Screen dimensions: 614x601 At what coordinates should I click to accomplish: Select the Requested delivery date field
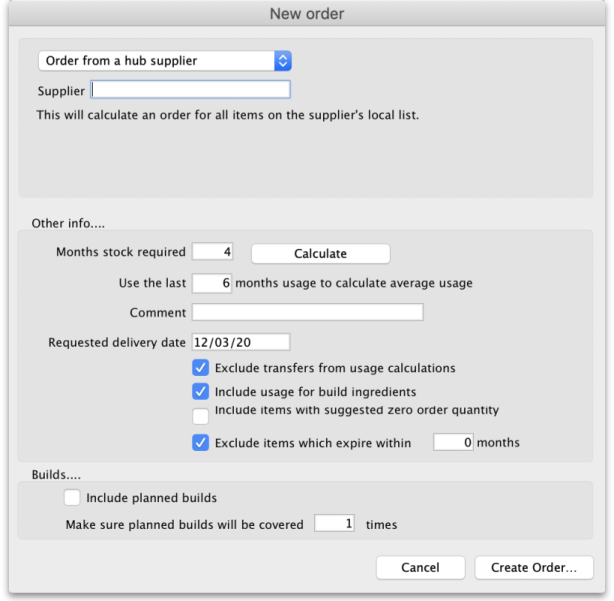240,342
